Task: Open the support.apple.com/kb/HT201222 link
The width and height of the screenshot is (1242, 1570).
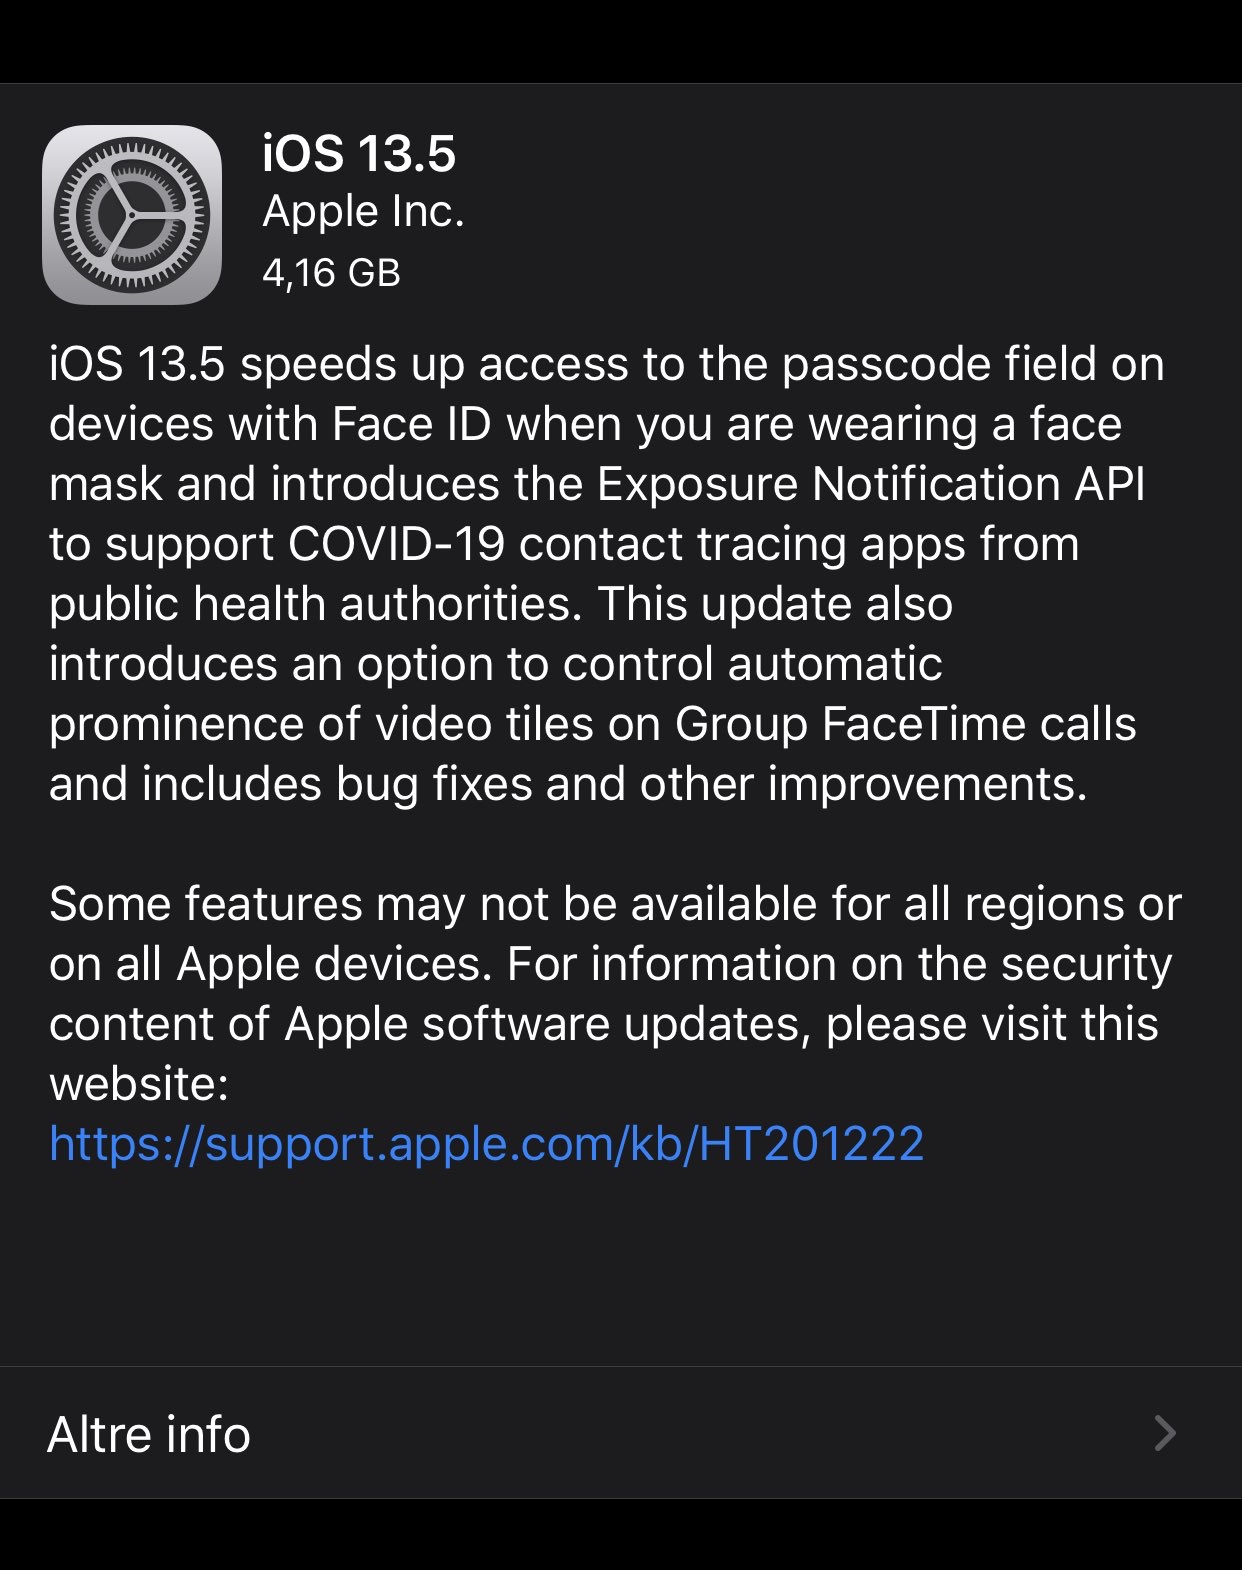Action: pos(486,1144)
